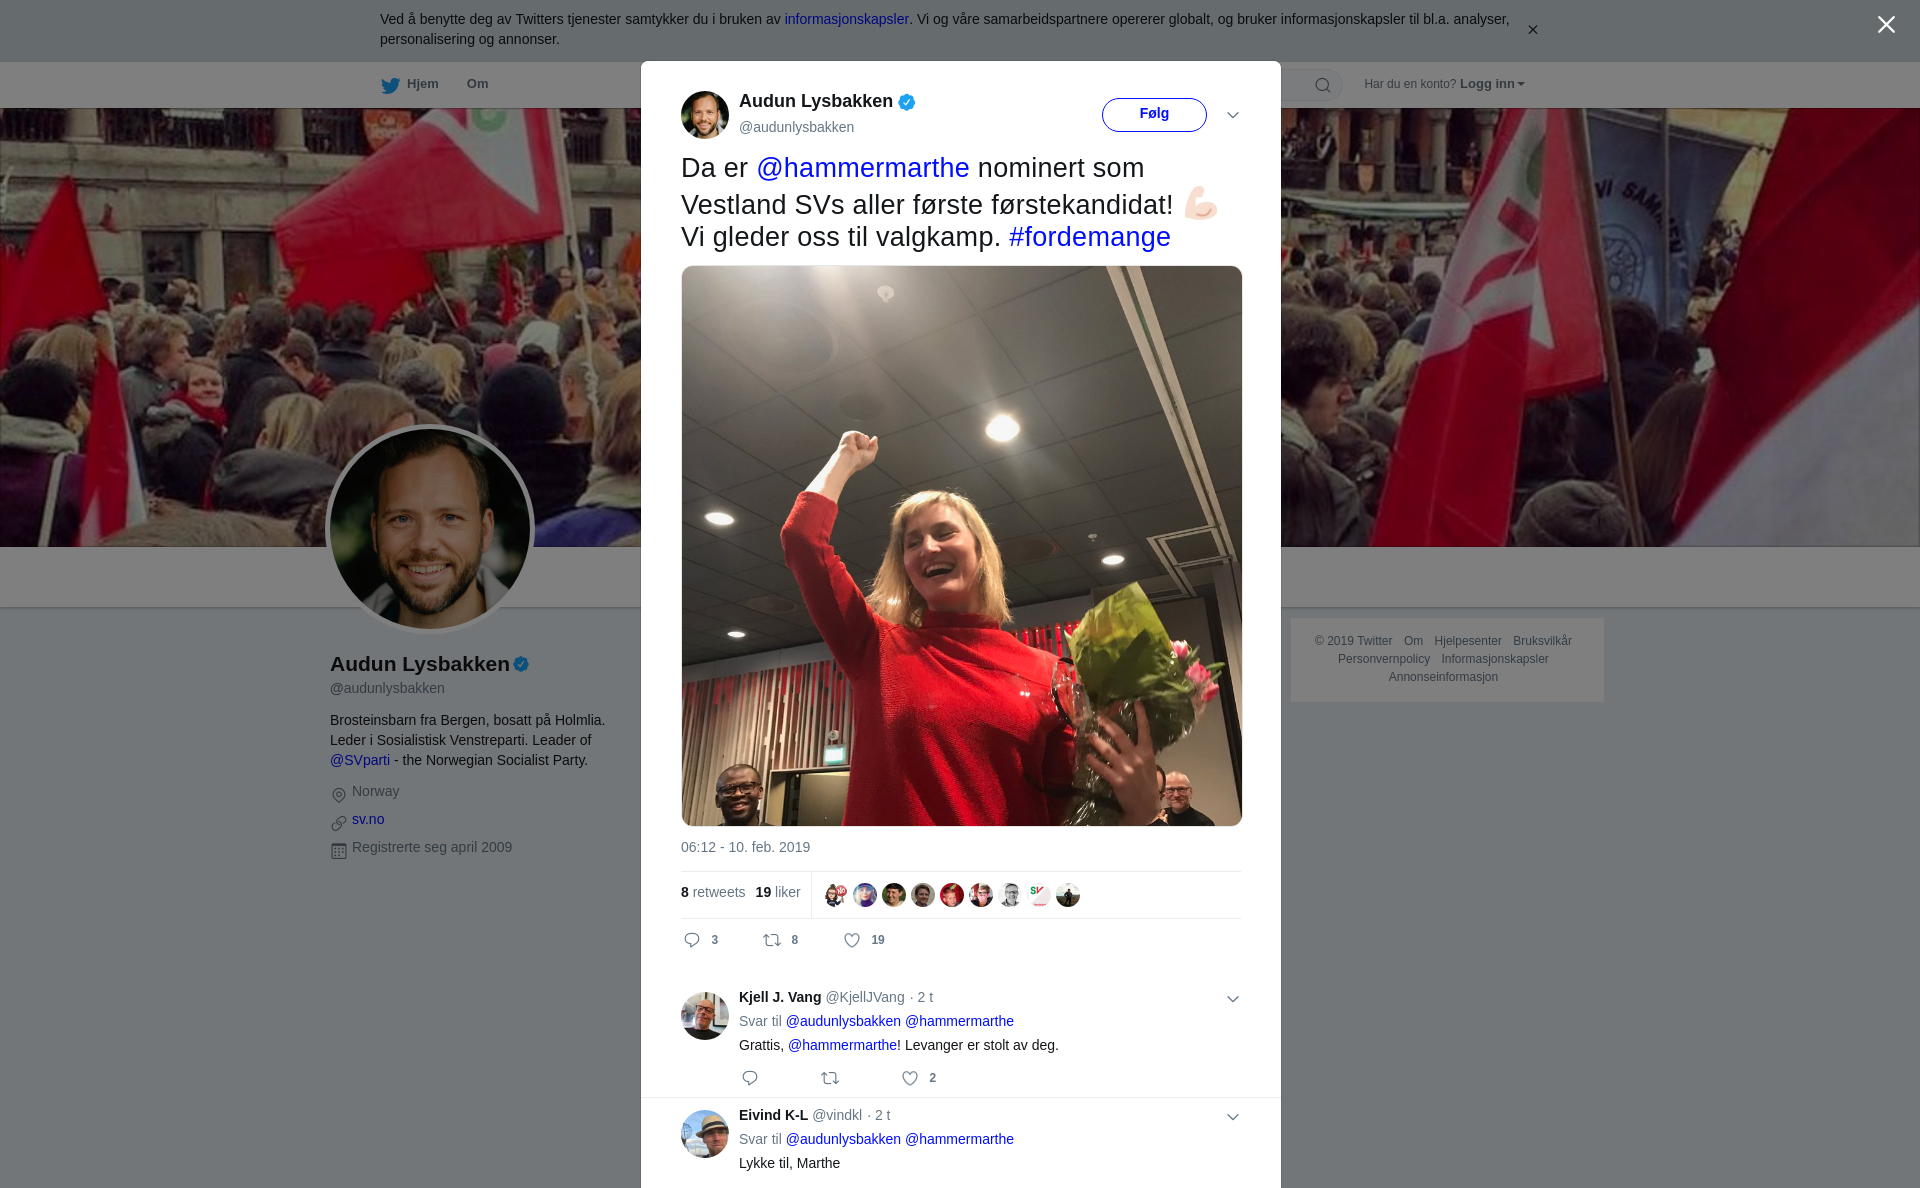Viewport: 1920px width, 1188px height.
Task: Dismiss the cookie notice banner
Action: point(1532,30)
